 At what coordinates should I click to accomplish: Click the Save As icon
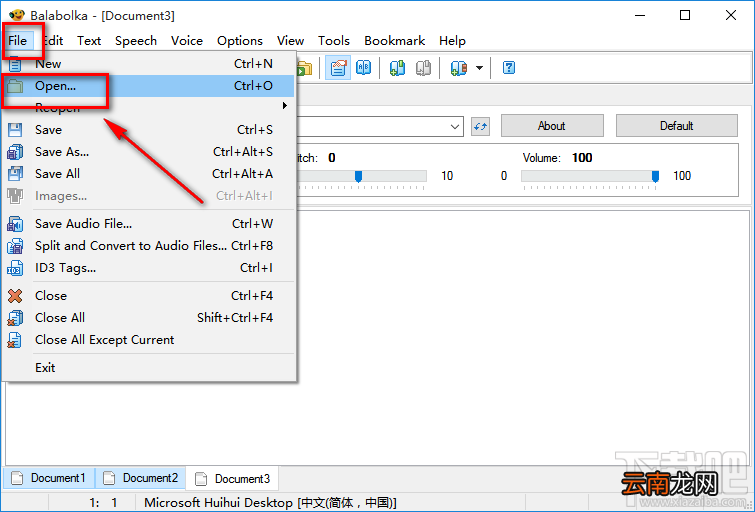[x=15, y=152]
